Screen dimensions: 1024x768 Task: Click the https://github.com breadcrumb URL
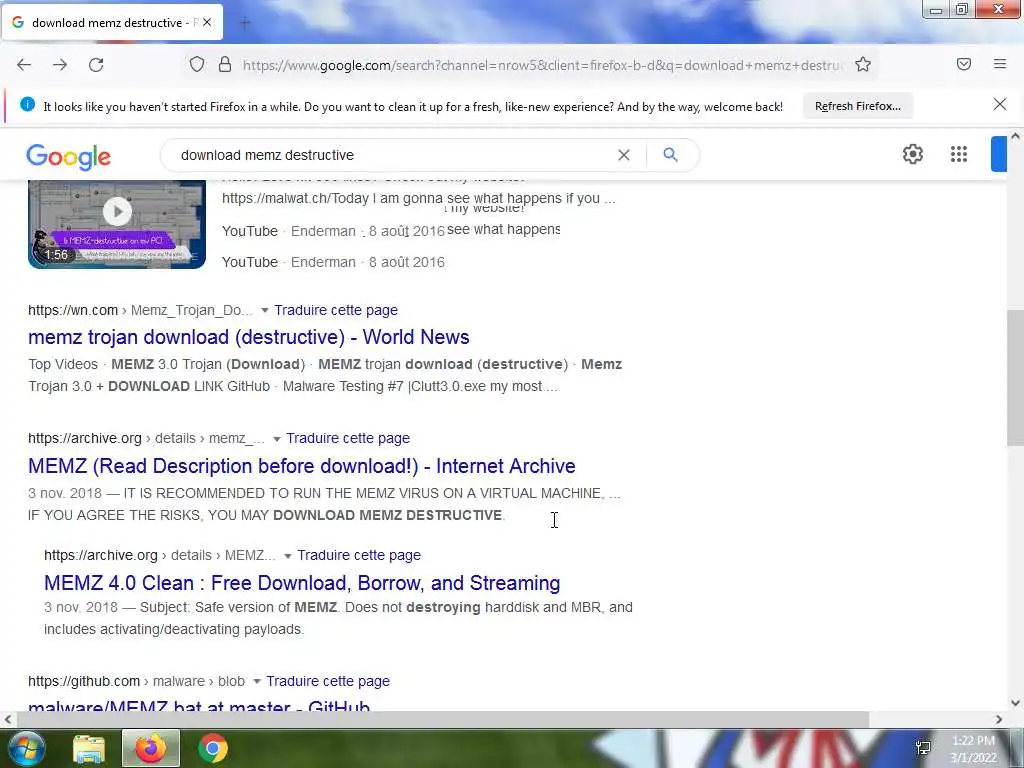(x=84, y=681)
